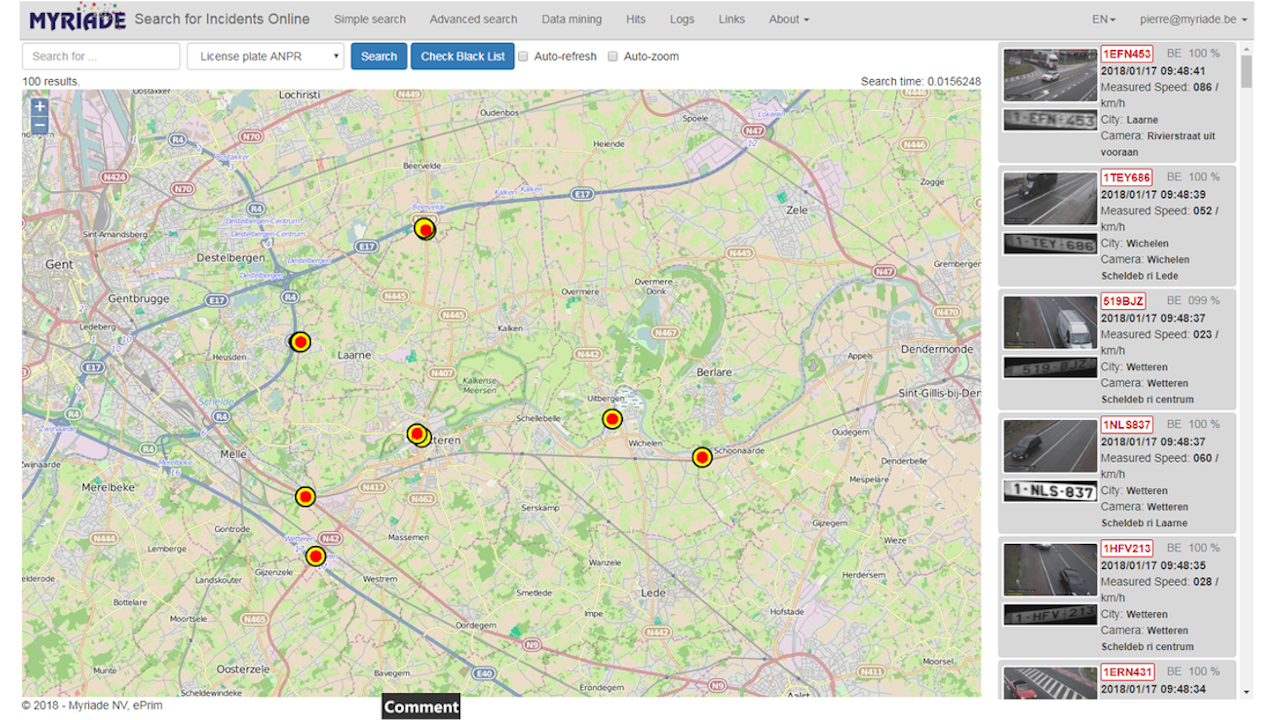Enable the Auto-refresh checkbox
This screenshot has width=1280, height=720.
pos(523,57)
